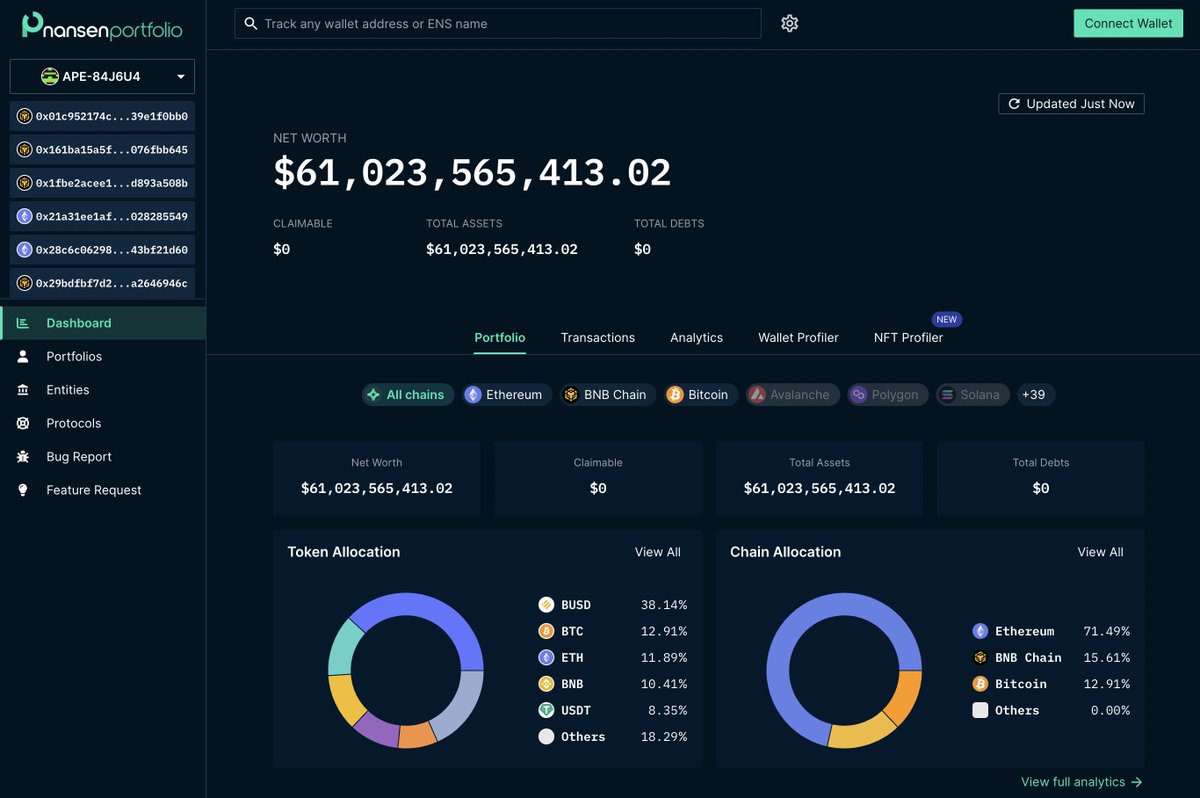
Task: Open the NFT Profiler tab
Action: tap(909, 337)
